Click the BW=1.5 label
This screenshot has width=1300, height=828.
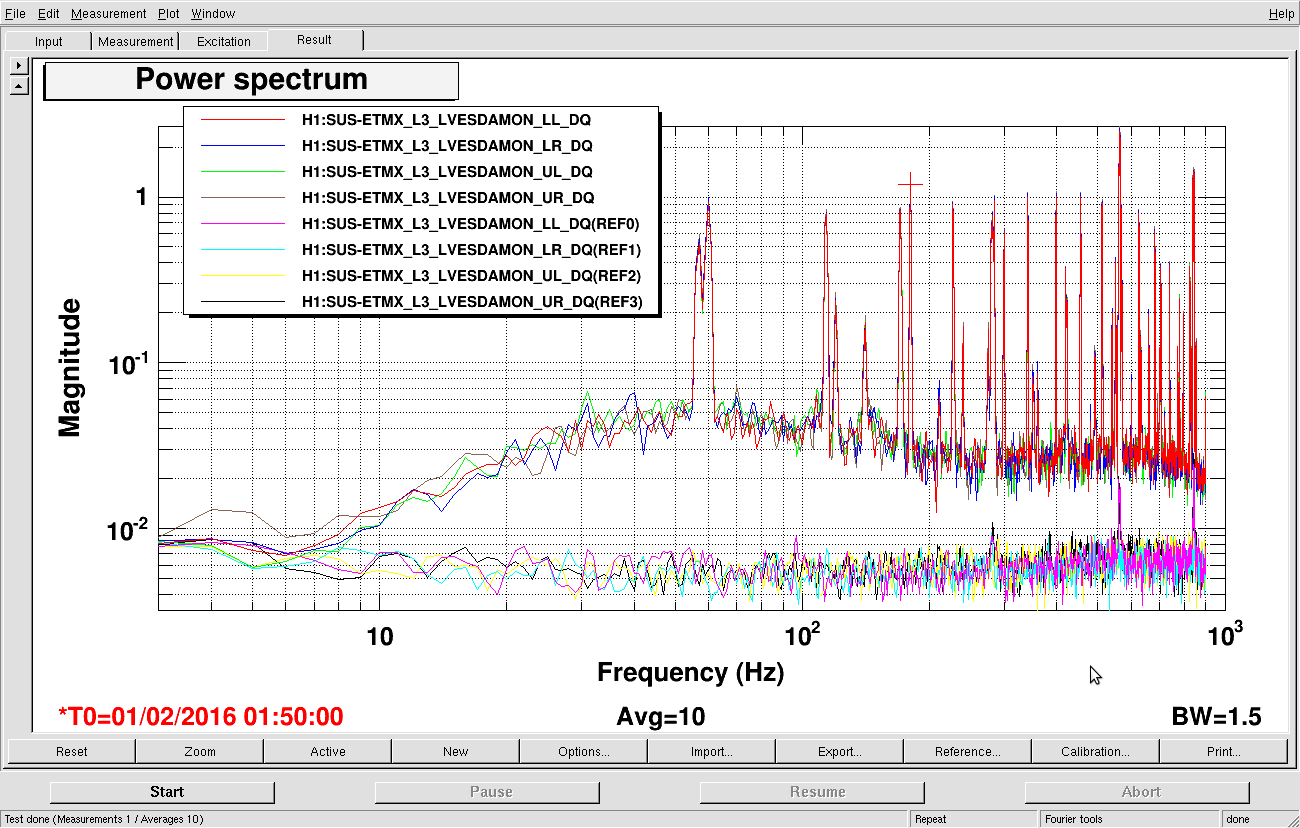pyautogui.click(x=1216, y=717)
